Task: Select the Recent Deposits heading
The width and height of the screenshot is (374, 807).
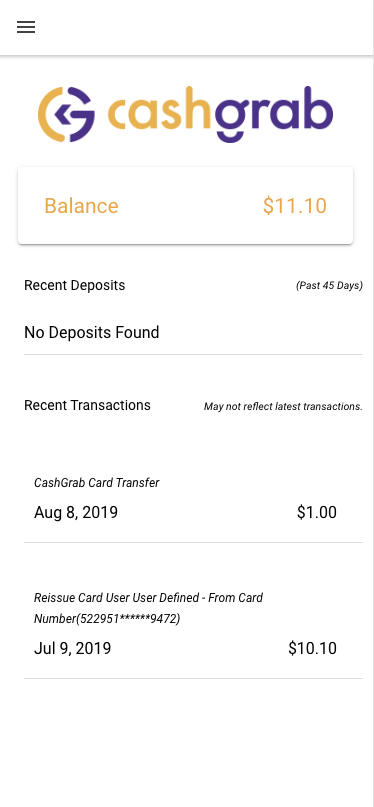Action: click(x=75, y=285)
